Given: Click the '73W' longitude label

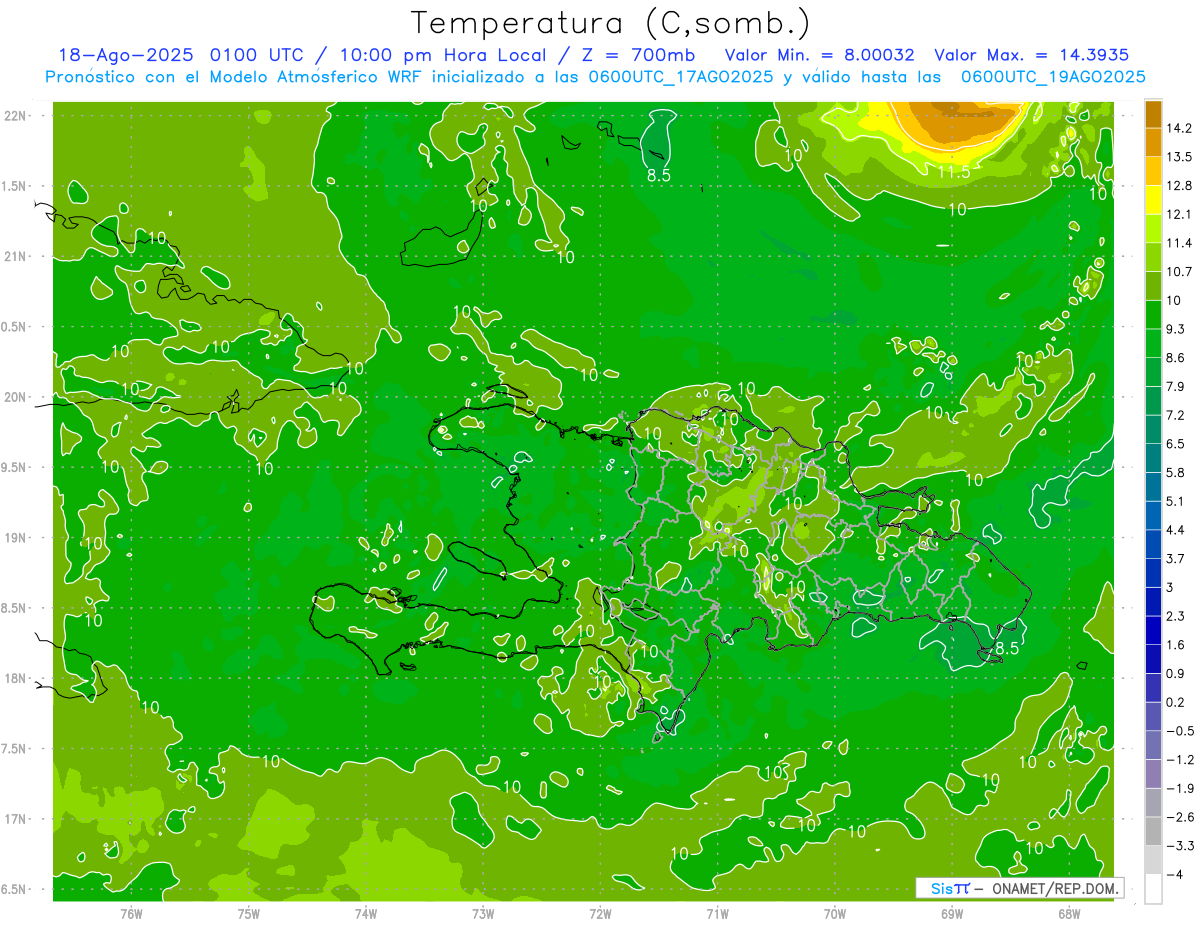Looking at the screenshot, I should (x=483, y=913).
